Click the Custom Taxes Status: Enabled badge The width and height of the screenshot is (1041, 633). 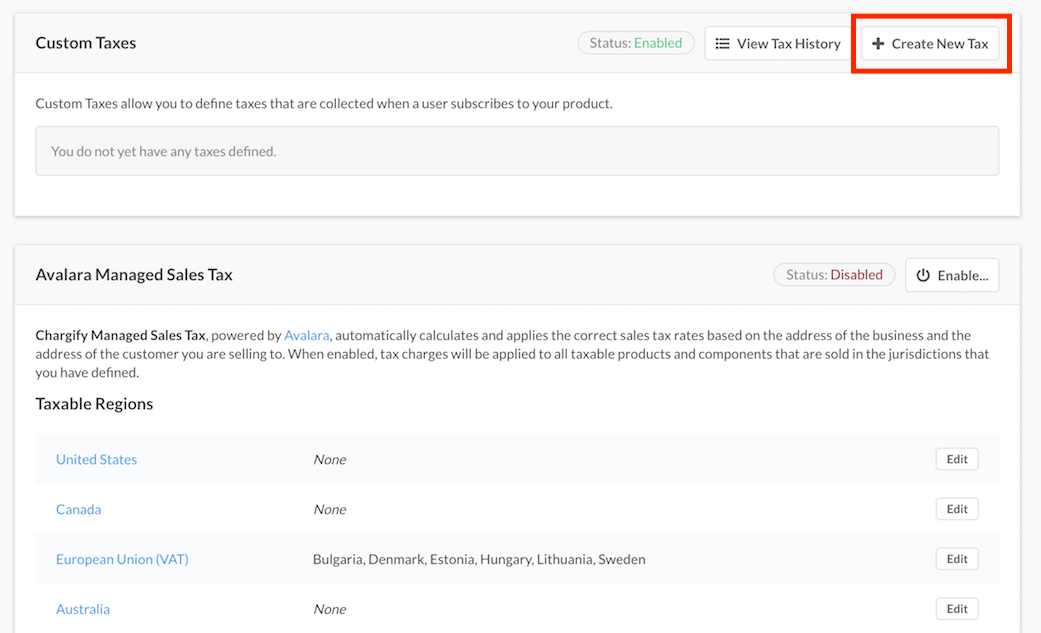[636, 43]
